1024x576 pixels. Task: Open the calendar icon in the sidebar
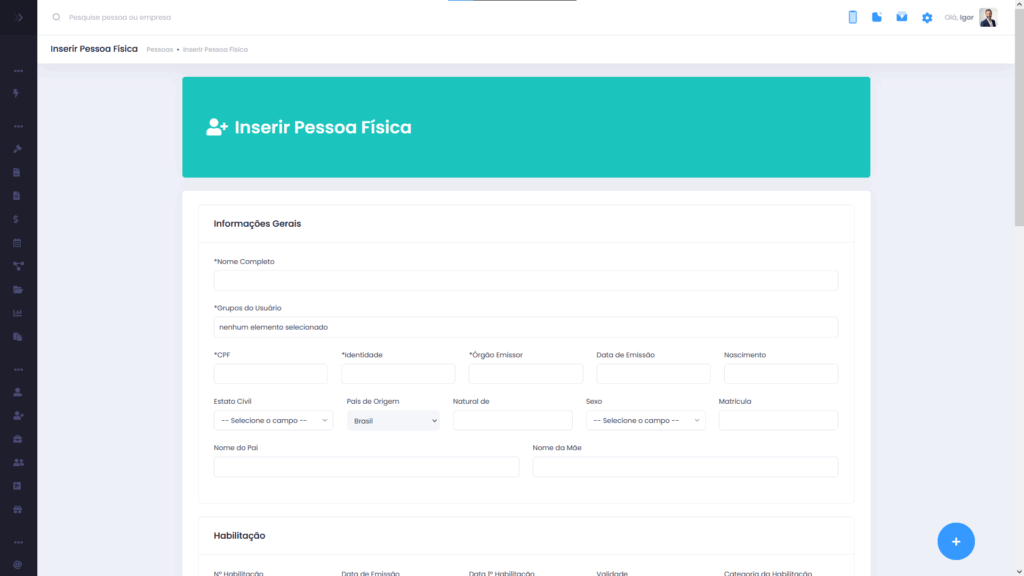click(17, 243)
